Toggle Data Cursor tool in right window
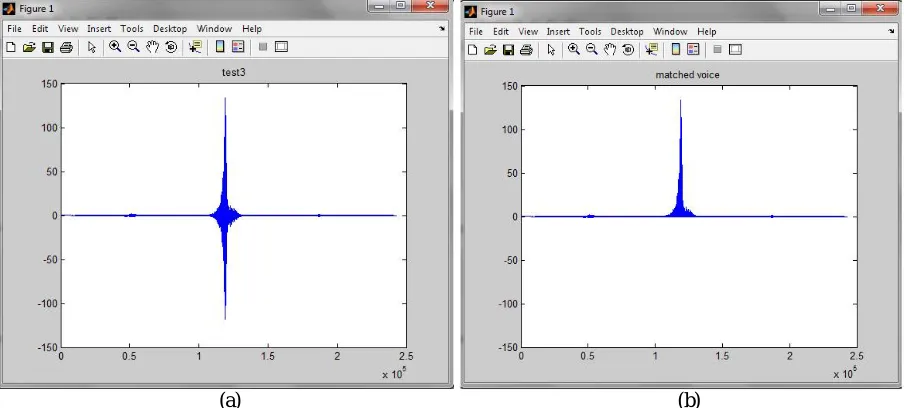904x408 pixels. 651,50
